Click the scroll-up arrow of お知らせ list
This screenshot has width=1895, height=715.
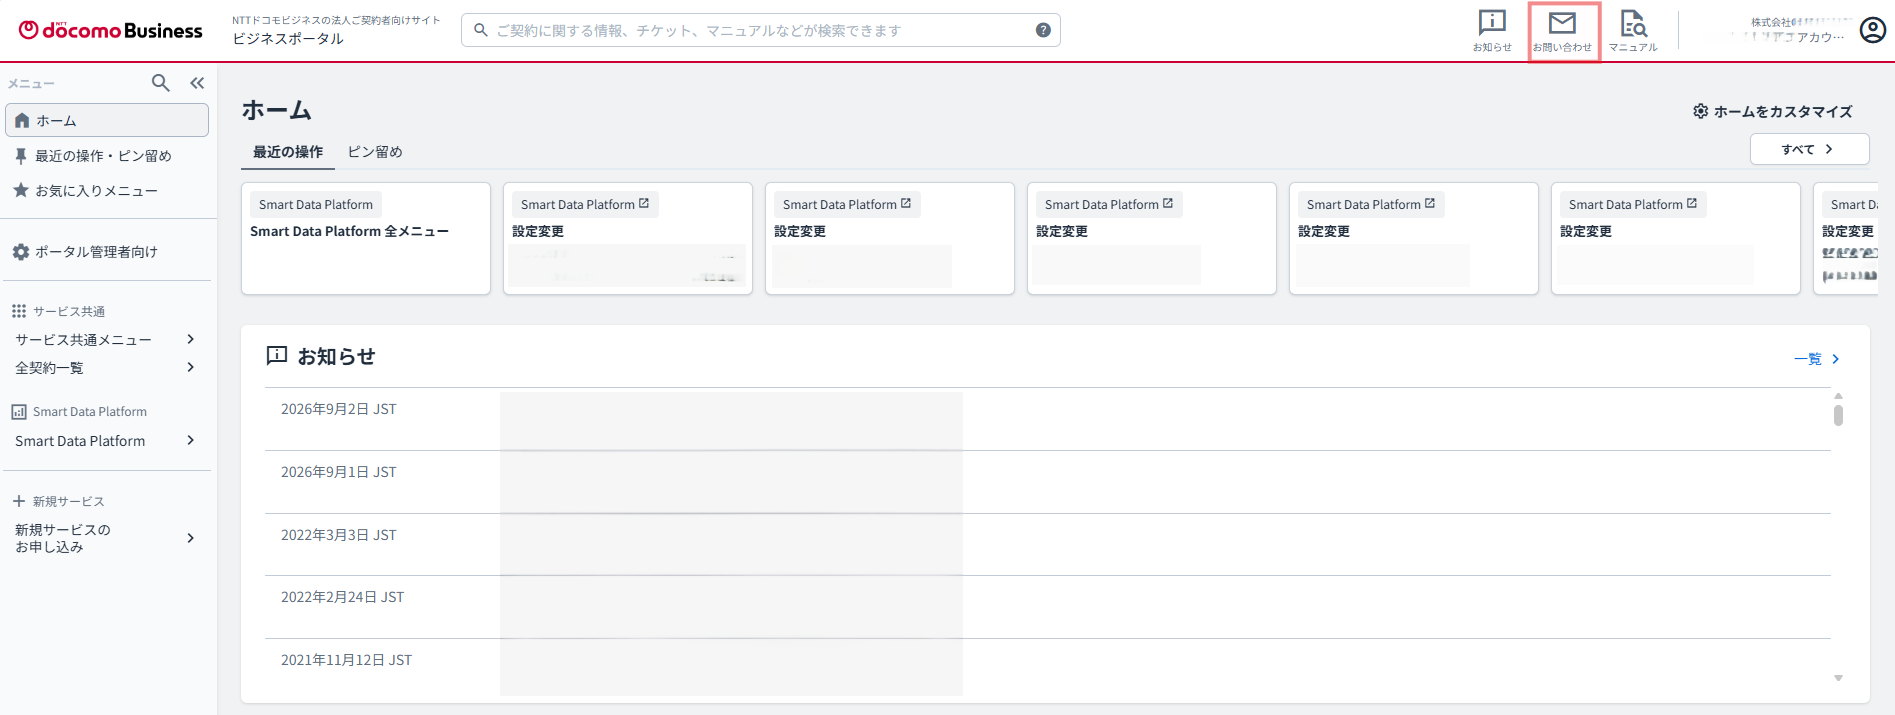[1838, 396]
